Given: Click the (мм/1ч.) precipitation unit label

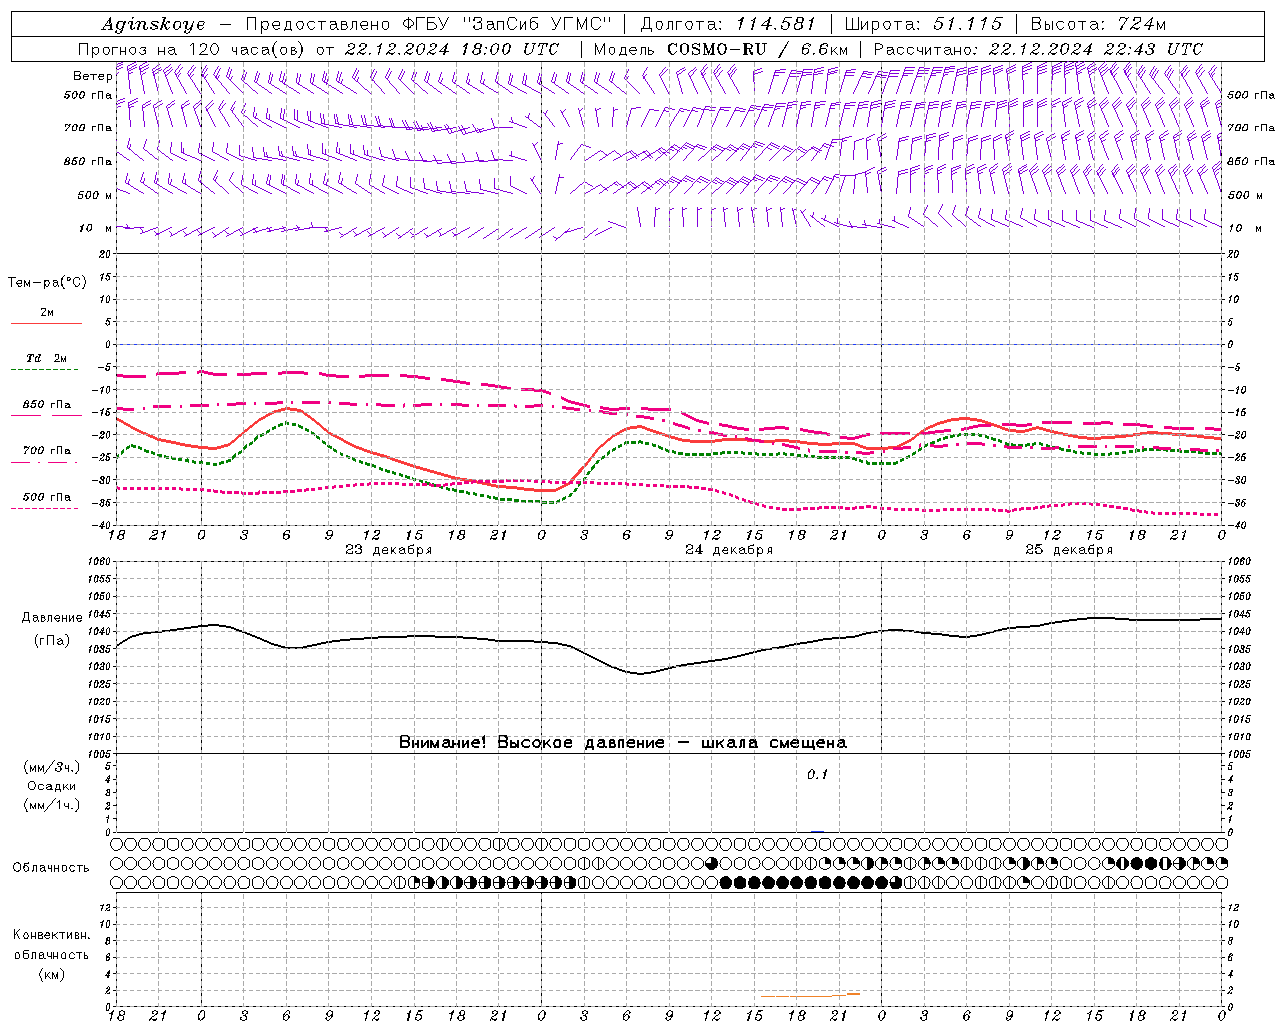Looking at the screenshot, I should click(51, 805).
